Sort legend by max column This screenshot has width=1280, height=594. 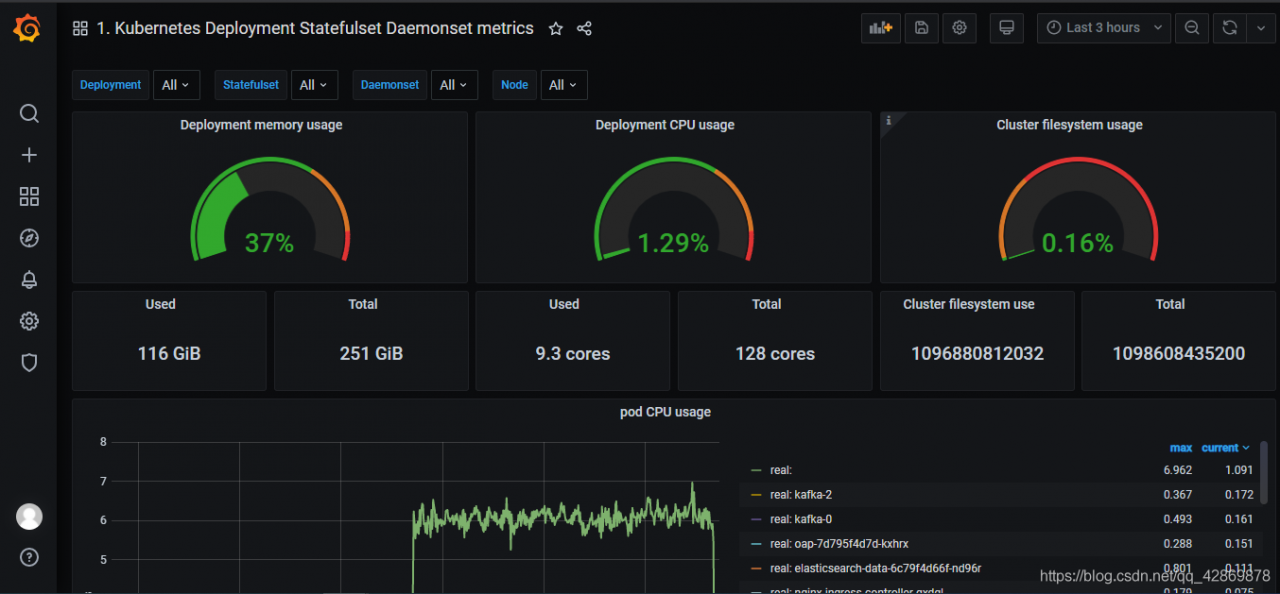pyautogui.click(x=1181, y=448)
